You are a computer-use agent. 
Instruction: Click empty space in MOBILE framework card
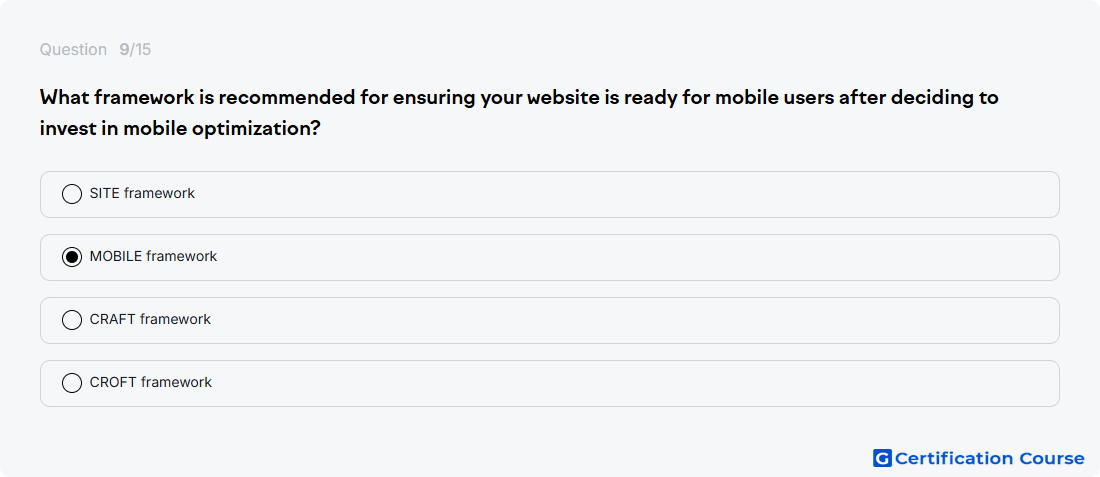(x=631, y=257)
